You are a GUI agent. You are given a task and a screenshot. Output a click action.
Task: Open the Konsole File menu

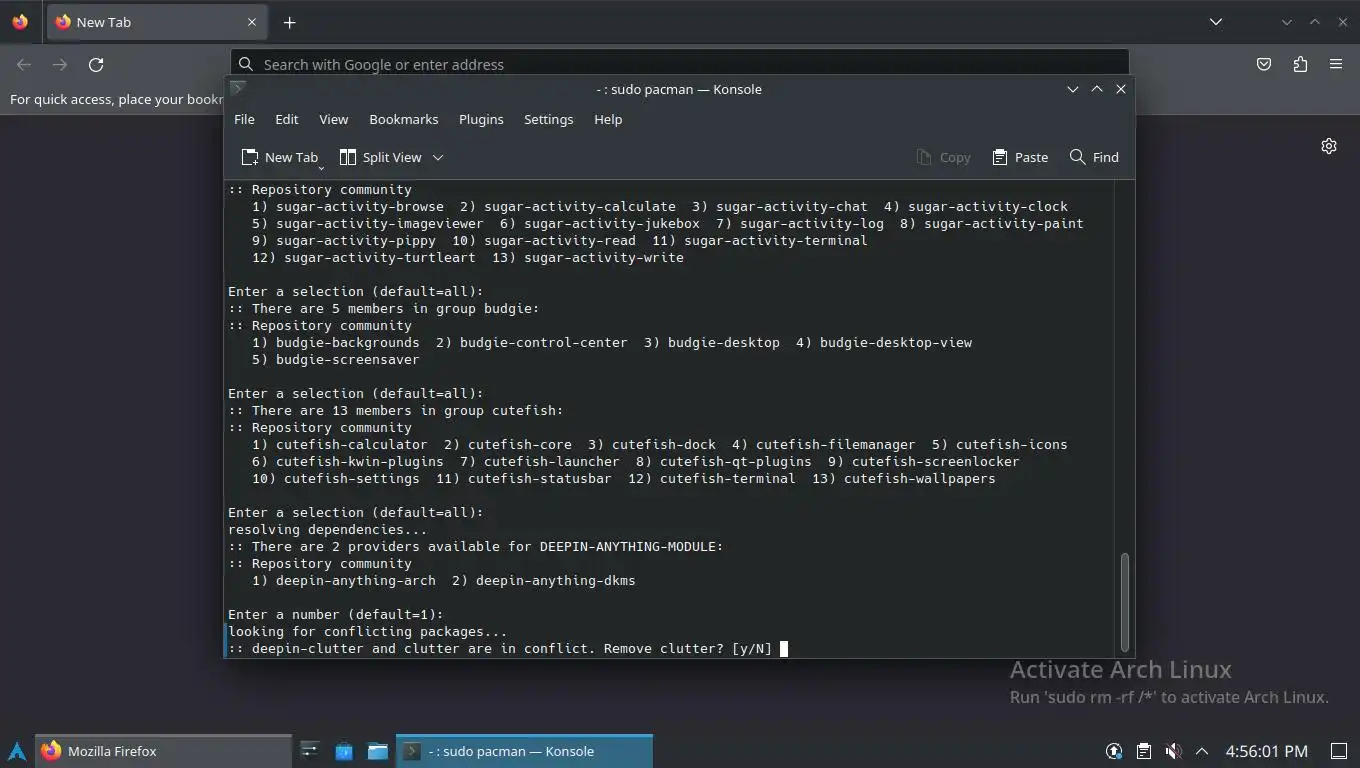pyautogui.click(x=244, y=119)
